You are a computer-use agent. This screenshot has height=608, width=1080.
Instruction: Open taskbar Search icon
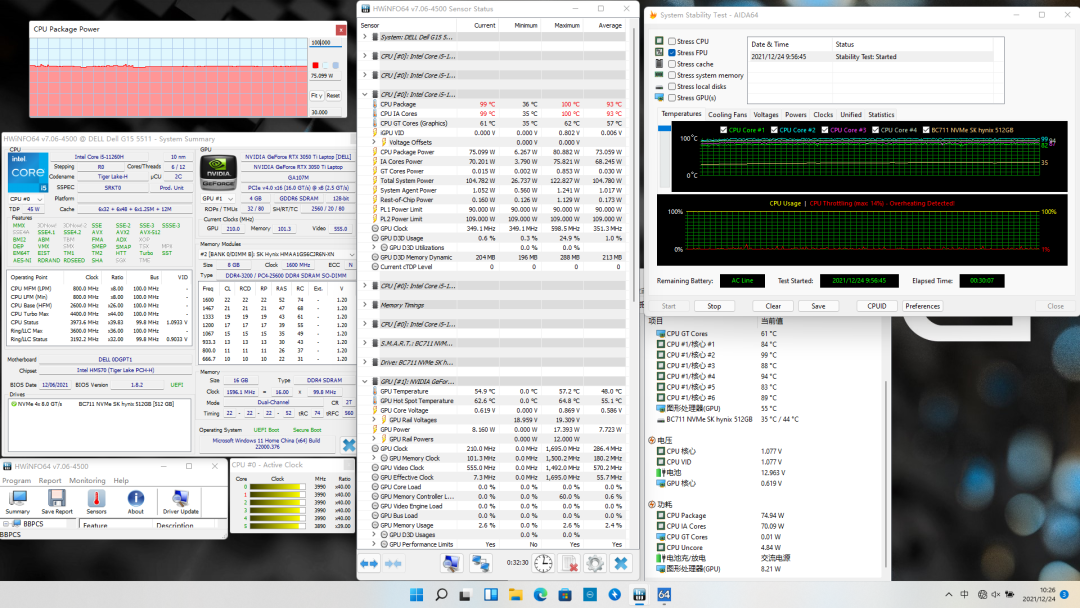442,595
